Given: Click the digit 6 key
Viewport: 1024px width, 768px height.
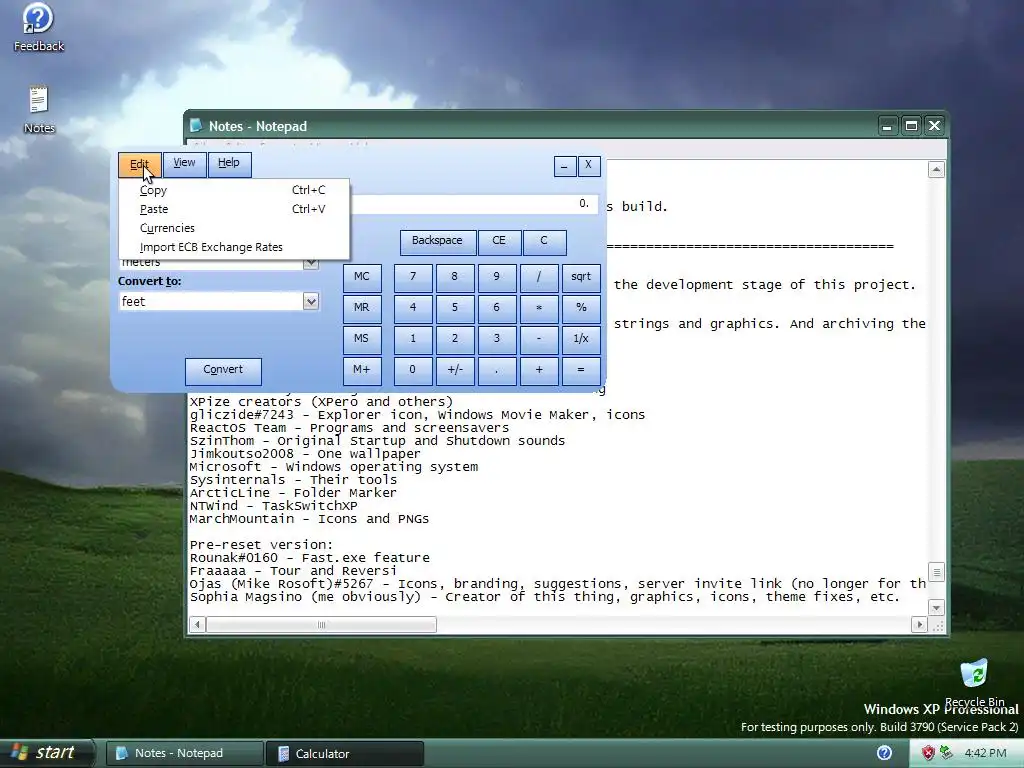Looking at the screenshot, I should click(x=496, y=308).
